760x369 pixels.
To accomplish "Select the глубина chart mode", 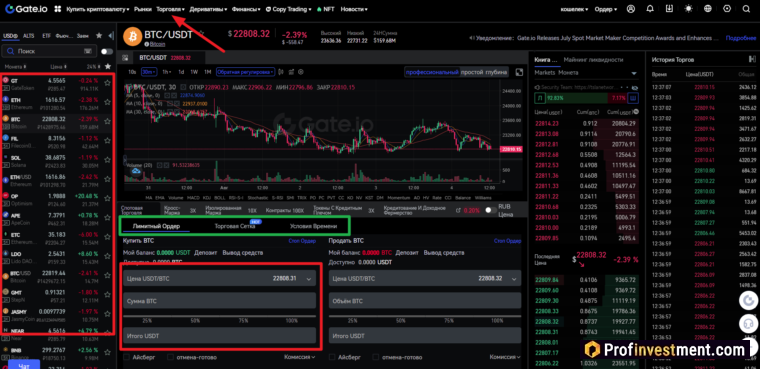I will tap(496, 72).
